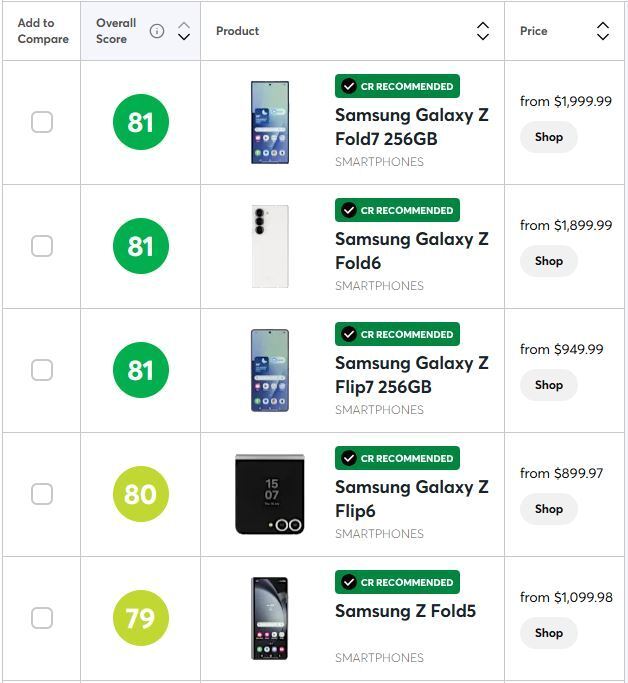Viewport: 628px width, 683px height.
Task: Sort the Product column
Action: tap(483, 31)
